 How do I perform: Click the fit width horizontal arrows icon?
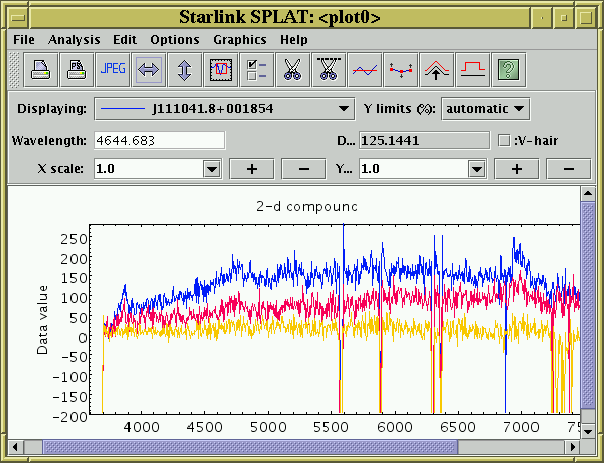[148, 70]
